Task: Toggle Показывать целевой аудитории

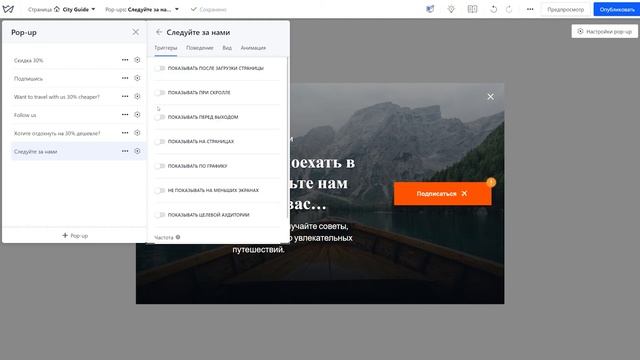Action: point(160,215)
